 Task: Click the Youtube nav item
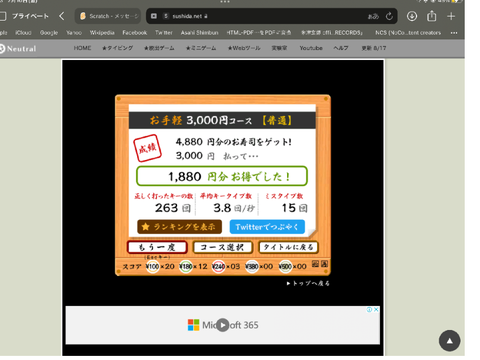311,48
